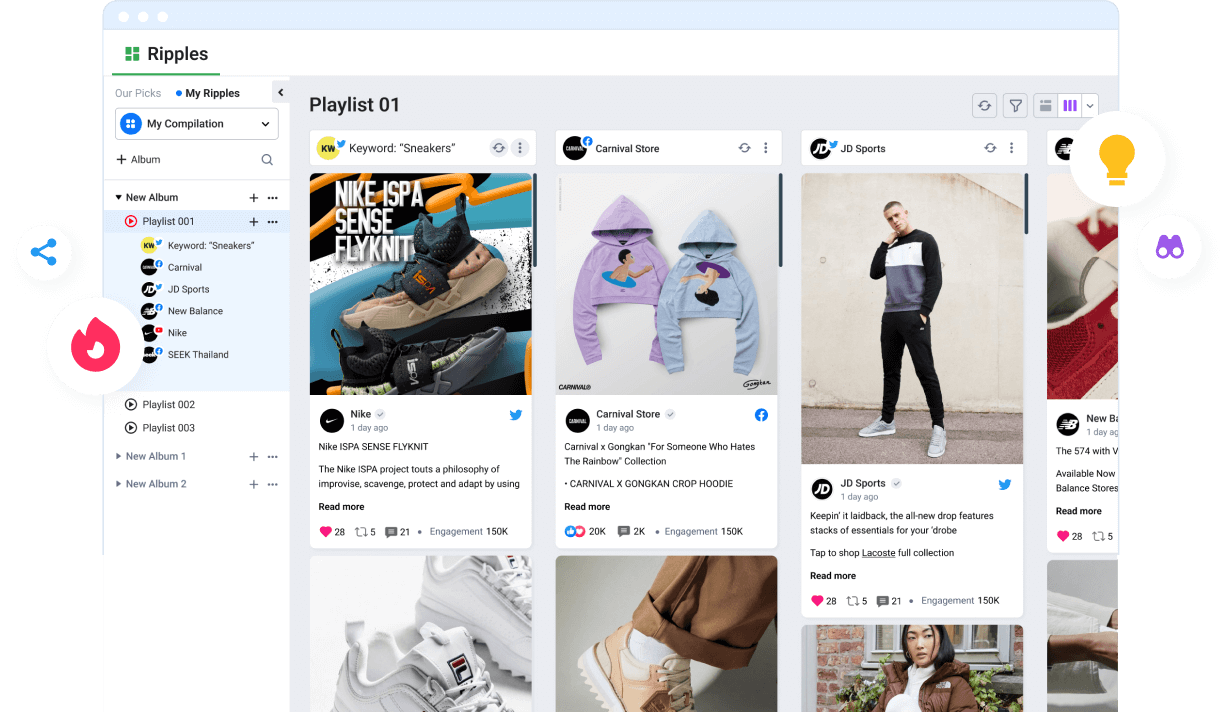Click Read more on the Nike post
Viewport: 1230px width, 713px height.
click(x=341, y=507)
